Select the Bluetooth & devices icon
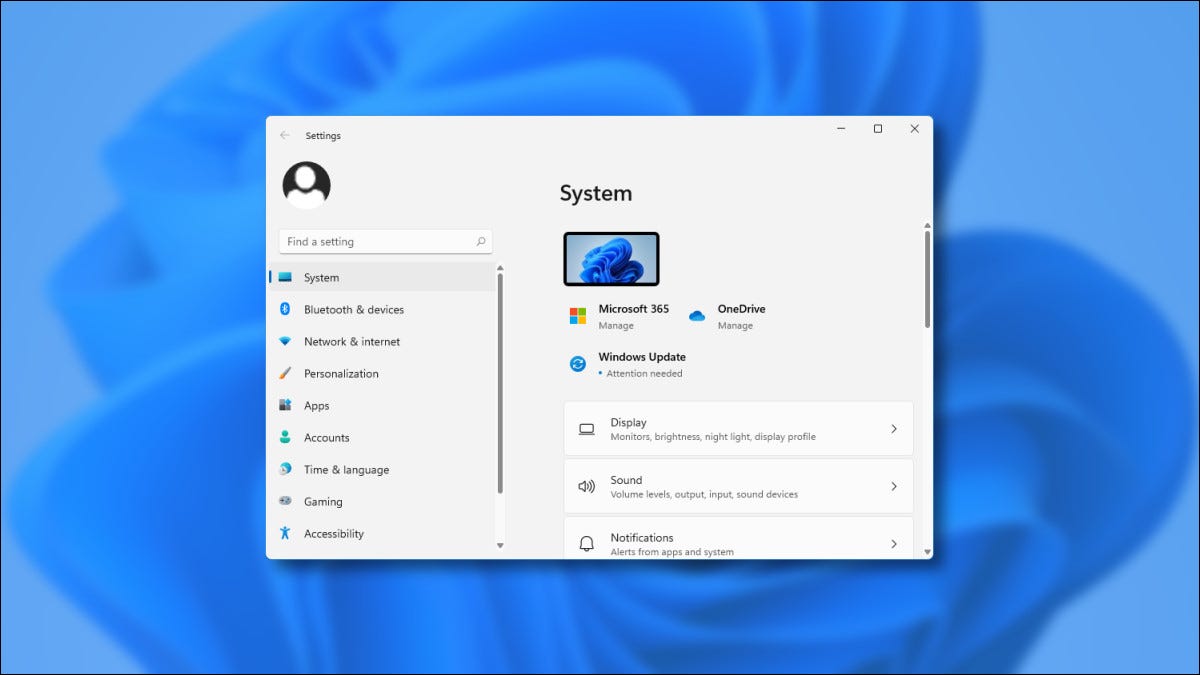Viewport: 1200px width, 675px height. click(x=287, y=309)
